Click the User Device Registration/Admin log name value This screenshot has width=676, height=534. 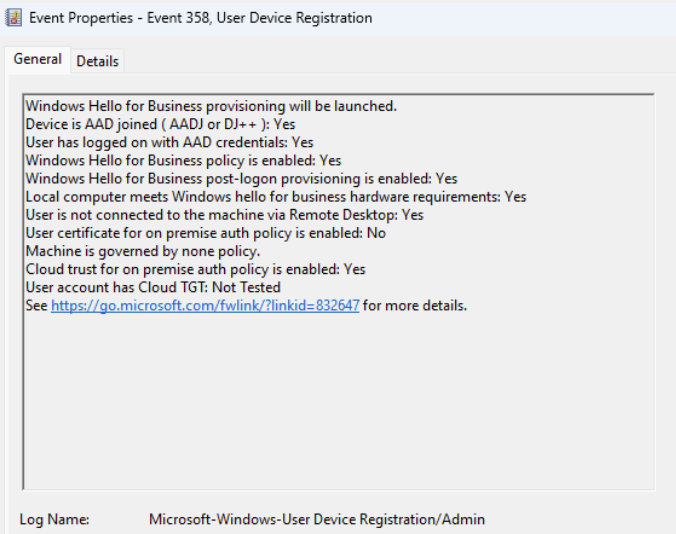point(316,519)
